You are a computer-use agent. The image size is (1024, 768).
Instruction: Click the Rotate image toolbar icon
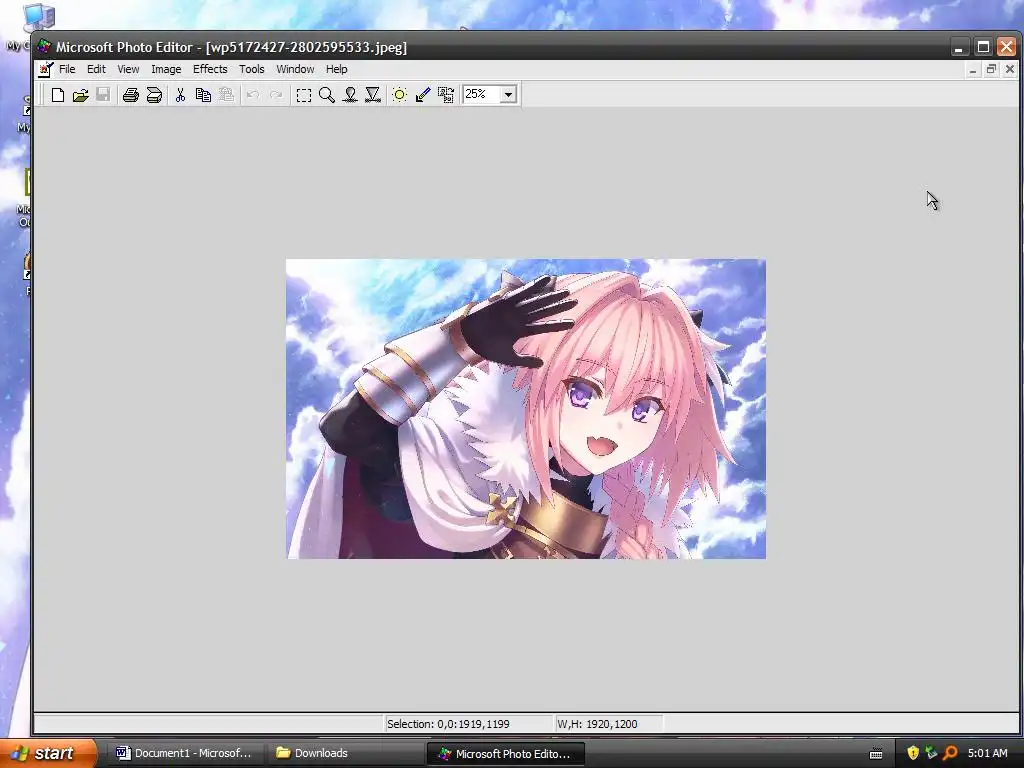pos(446,95)
